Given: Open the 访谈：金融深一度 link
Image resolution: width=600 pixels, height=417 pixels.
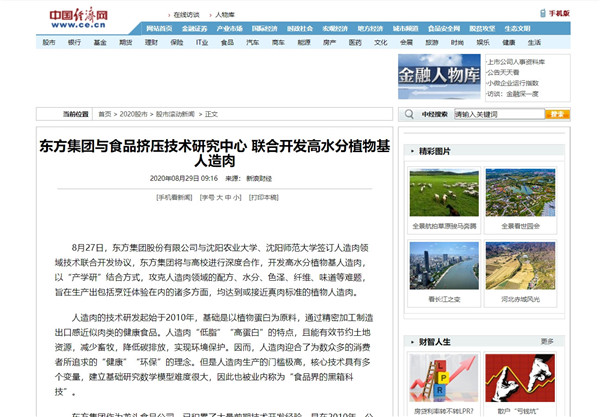Looking at the screenshot, I should click(x=513, y=94).
